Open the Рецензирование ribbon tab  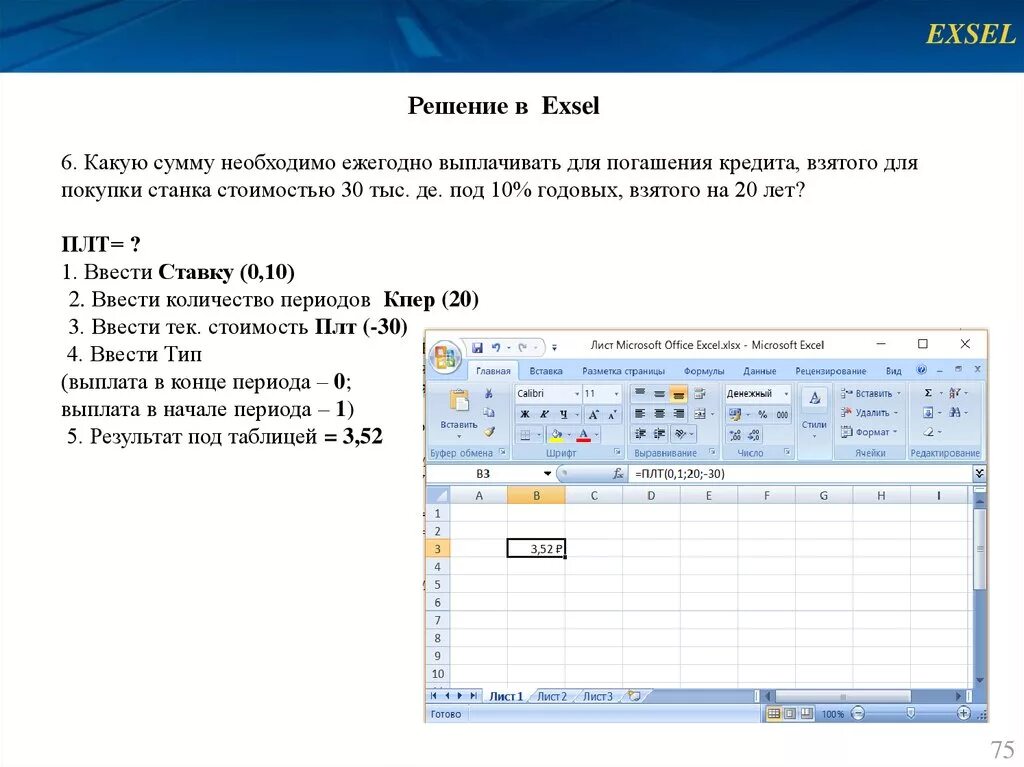(831, 370)
